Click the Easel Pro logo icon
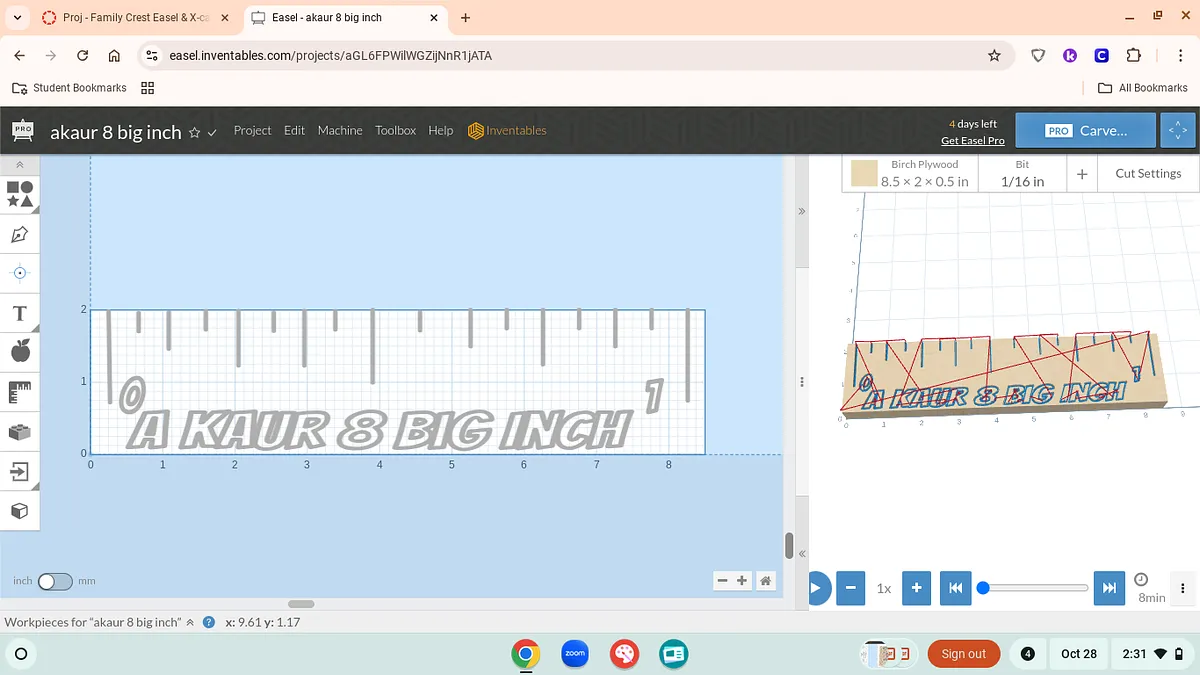Viewport: 1200px width, 675px height. [x=22, y=130]
